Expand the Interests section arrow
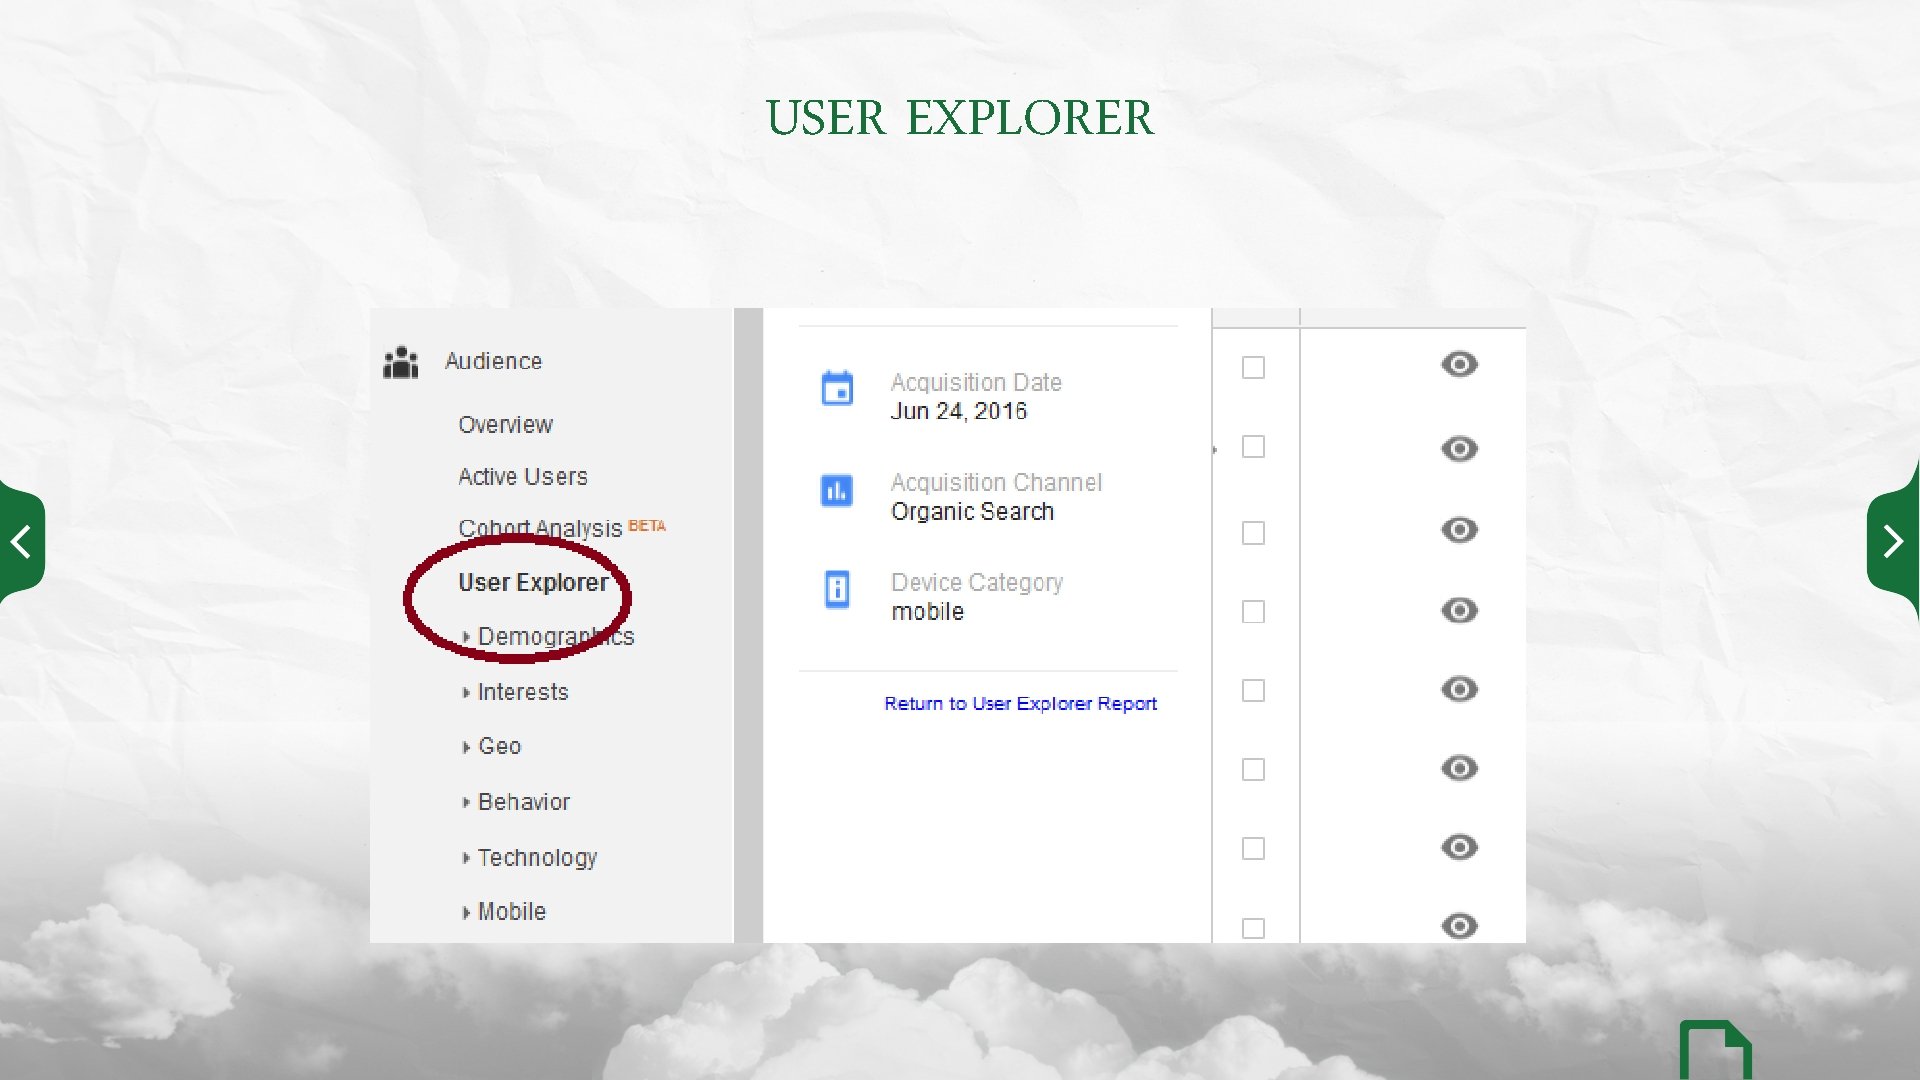The height and width of the screenshot is (1080, 1920). pyautogui.click(x=466, y=693)
